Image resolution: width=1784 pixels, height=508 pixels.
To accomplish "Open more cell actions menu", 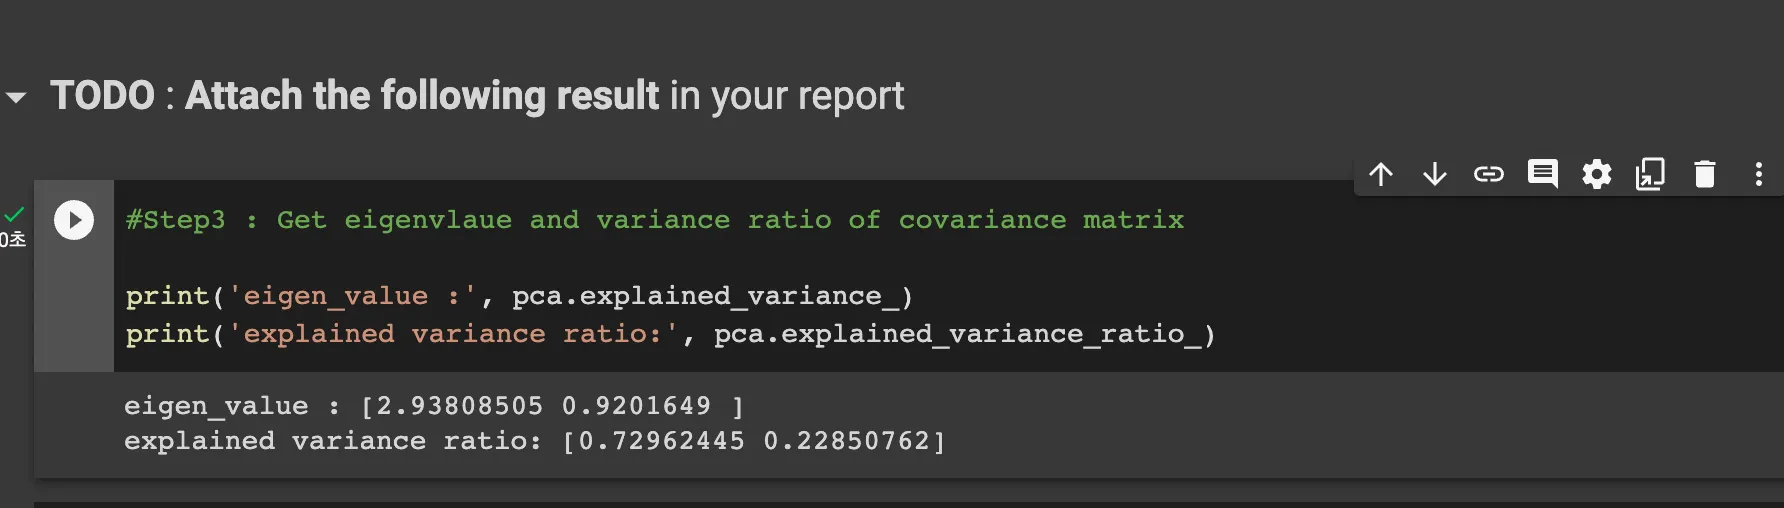I will tap(1759, 175).
